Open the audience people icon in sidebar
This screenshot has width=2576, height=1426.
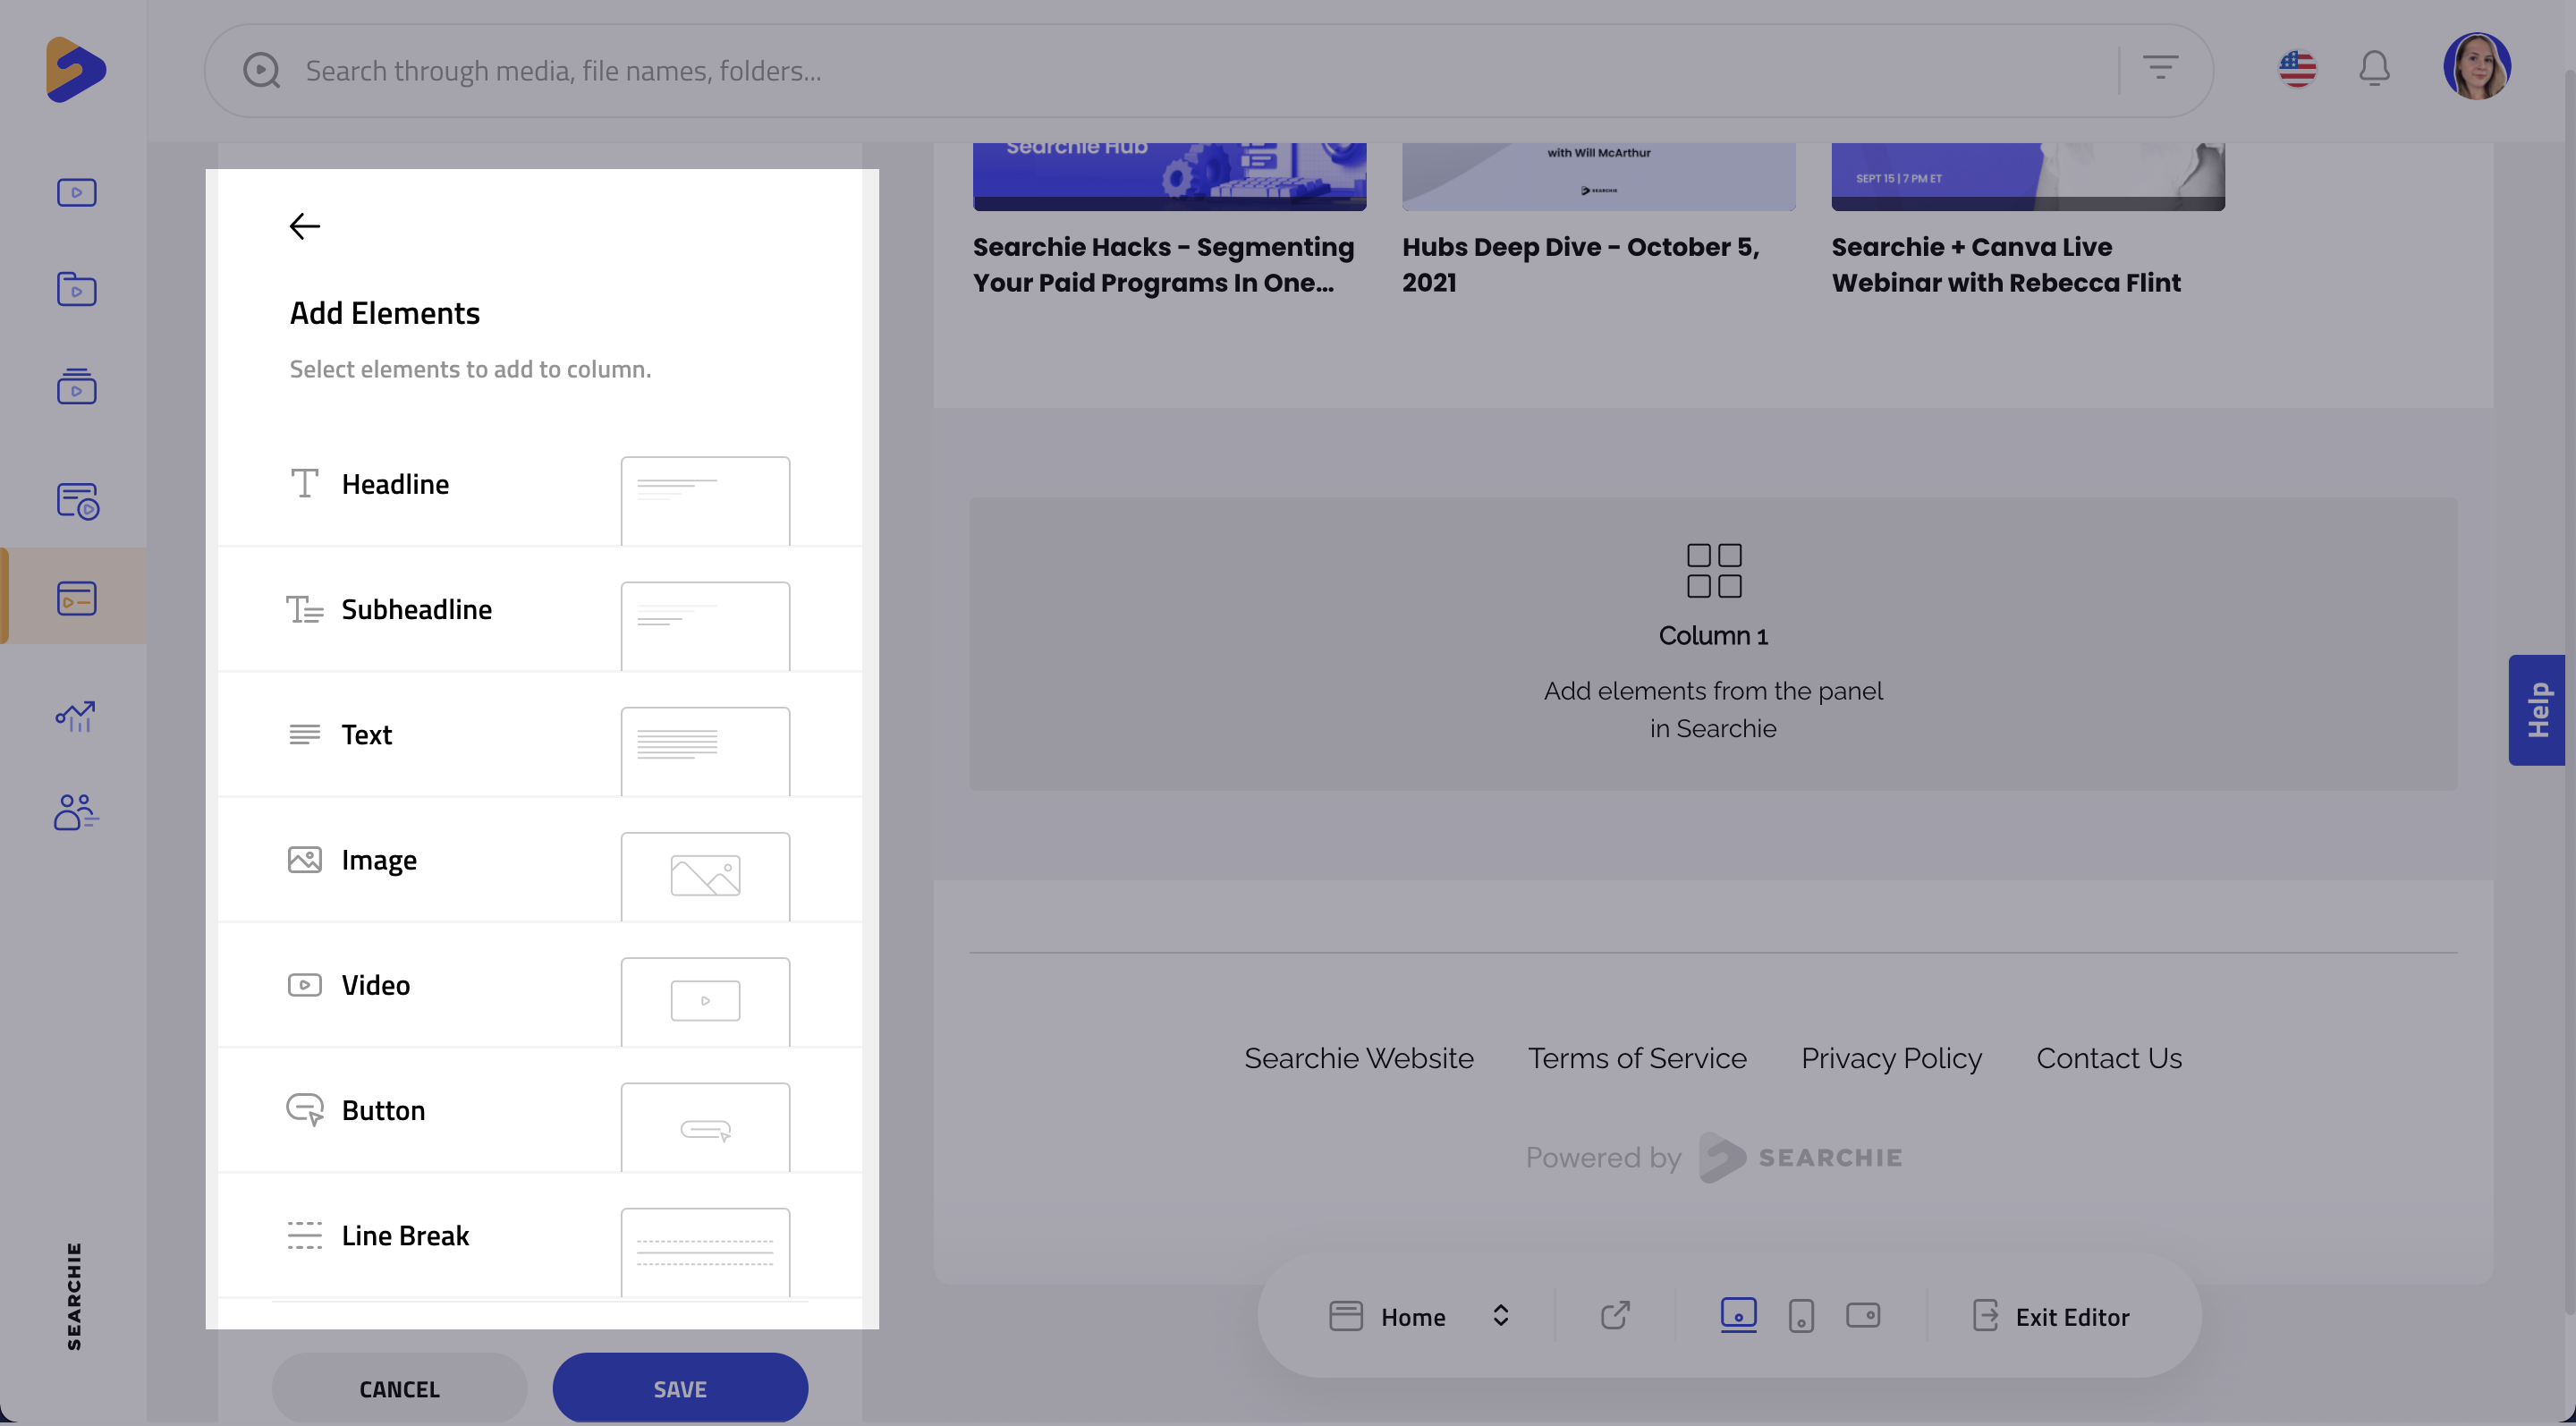pyautogui.click(x=76, y=812)
